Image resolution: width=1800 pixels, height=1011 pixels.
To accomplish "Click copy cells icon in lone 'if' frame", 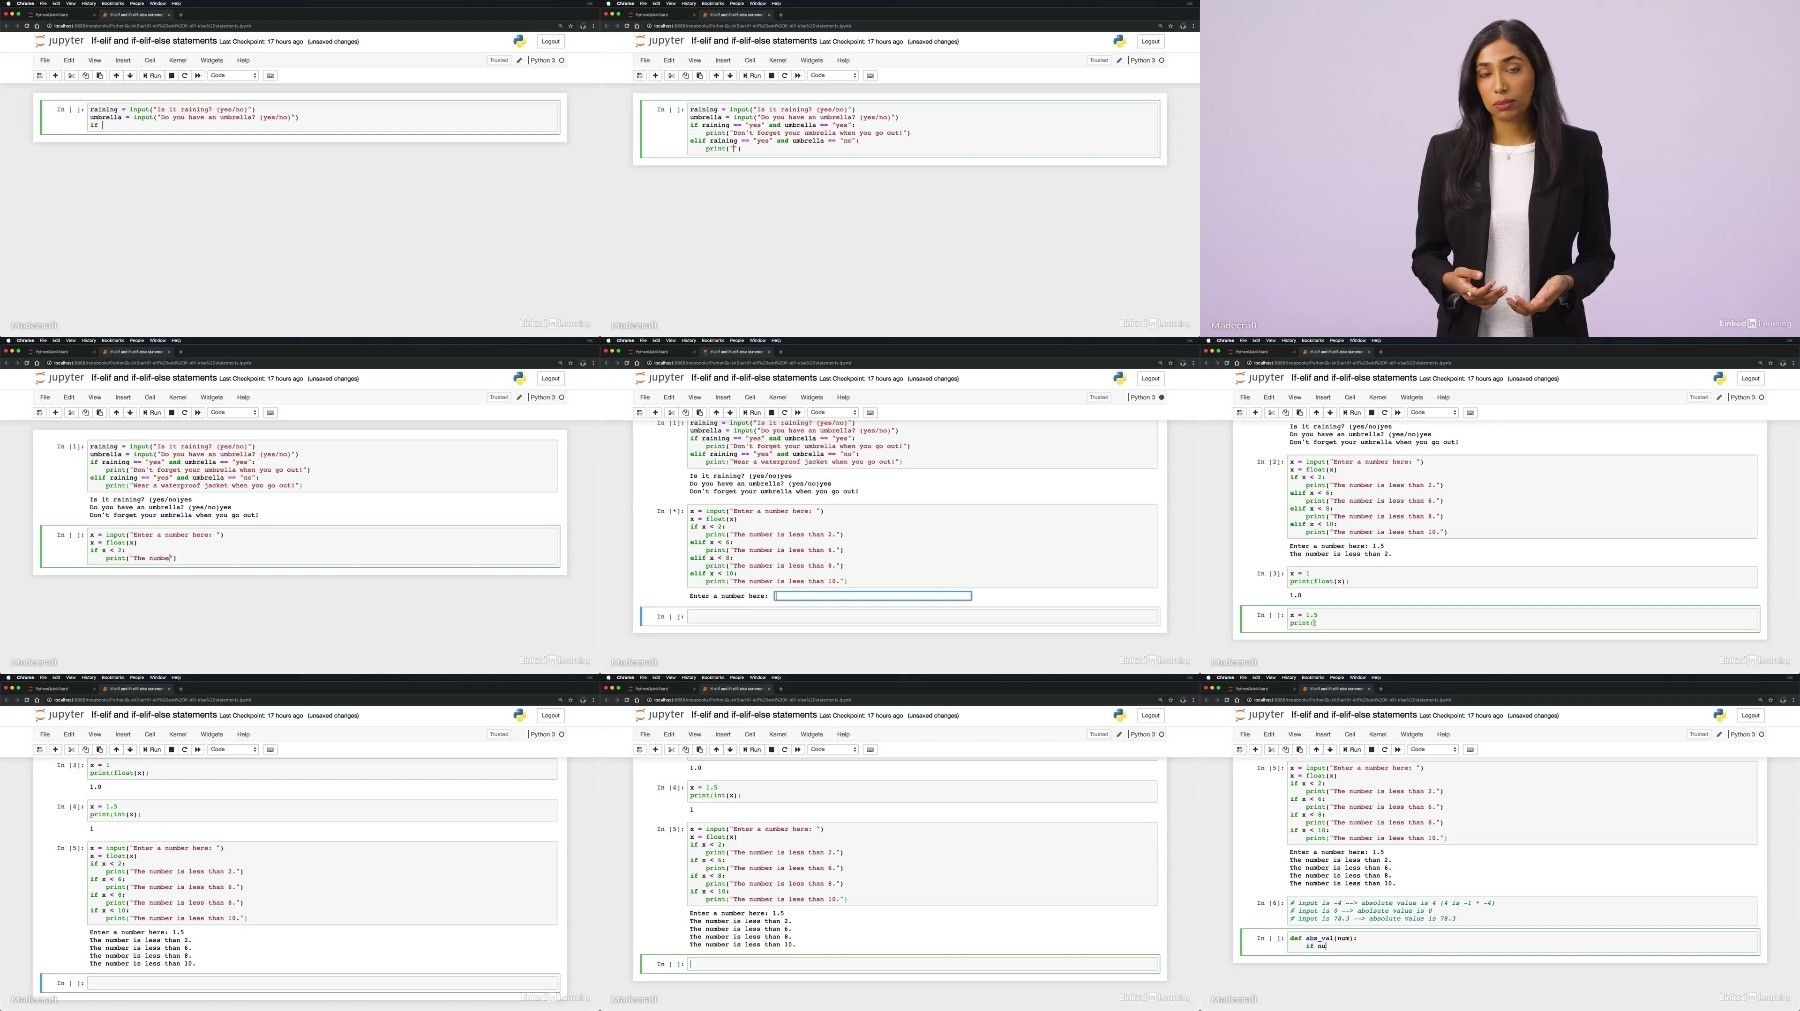I will click(x=85, y=75).
